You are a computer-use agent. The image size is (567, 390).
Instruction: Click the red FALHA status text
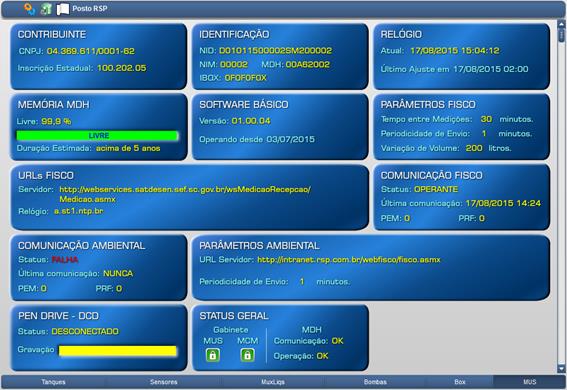(x=65, y=260)
